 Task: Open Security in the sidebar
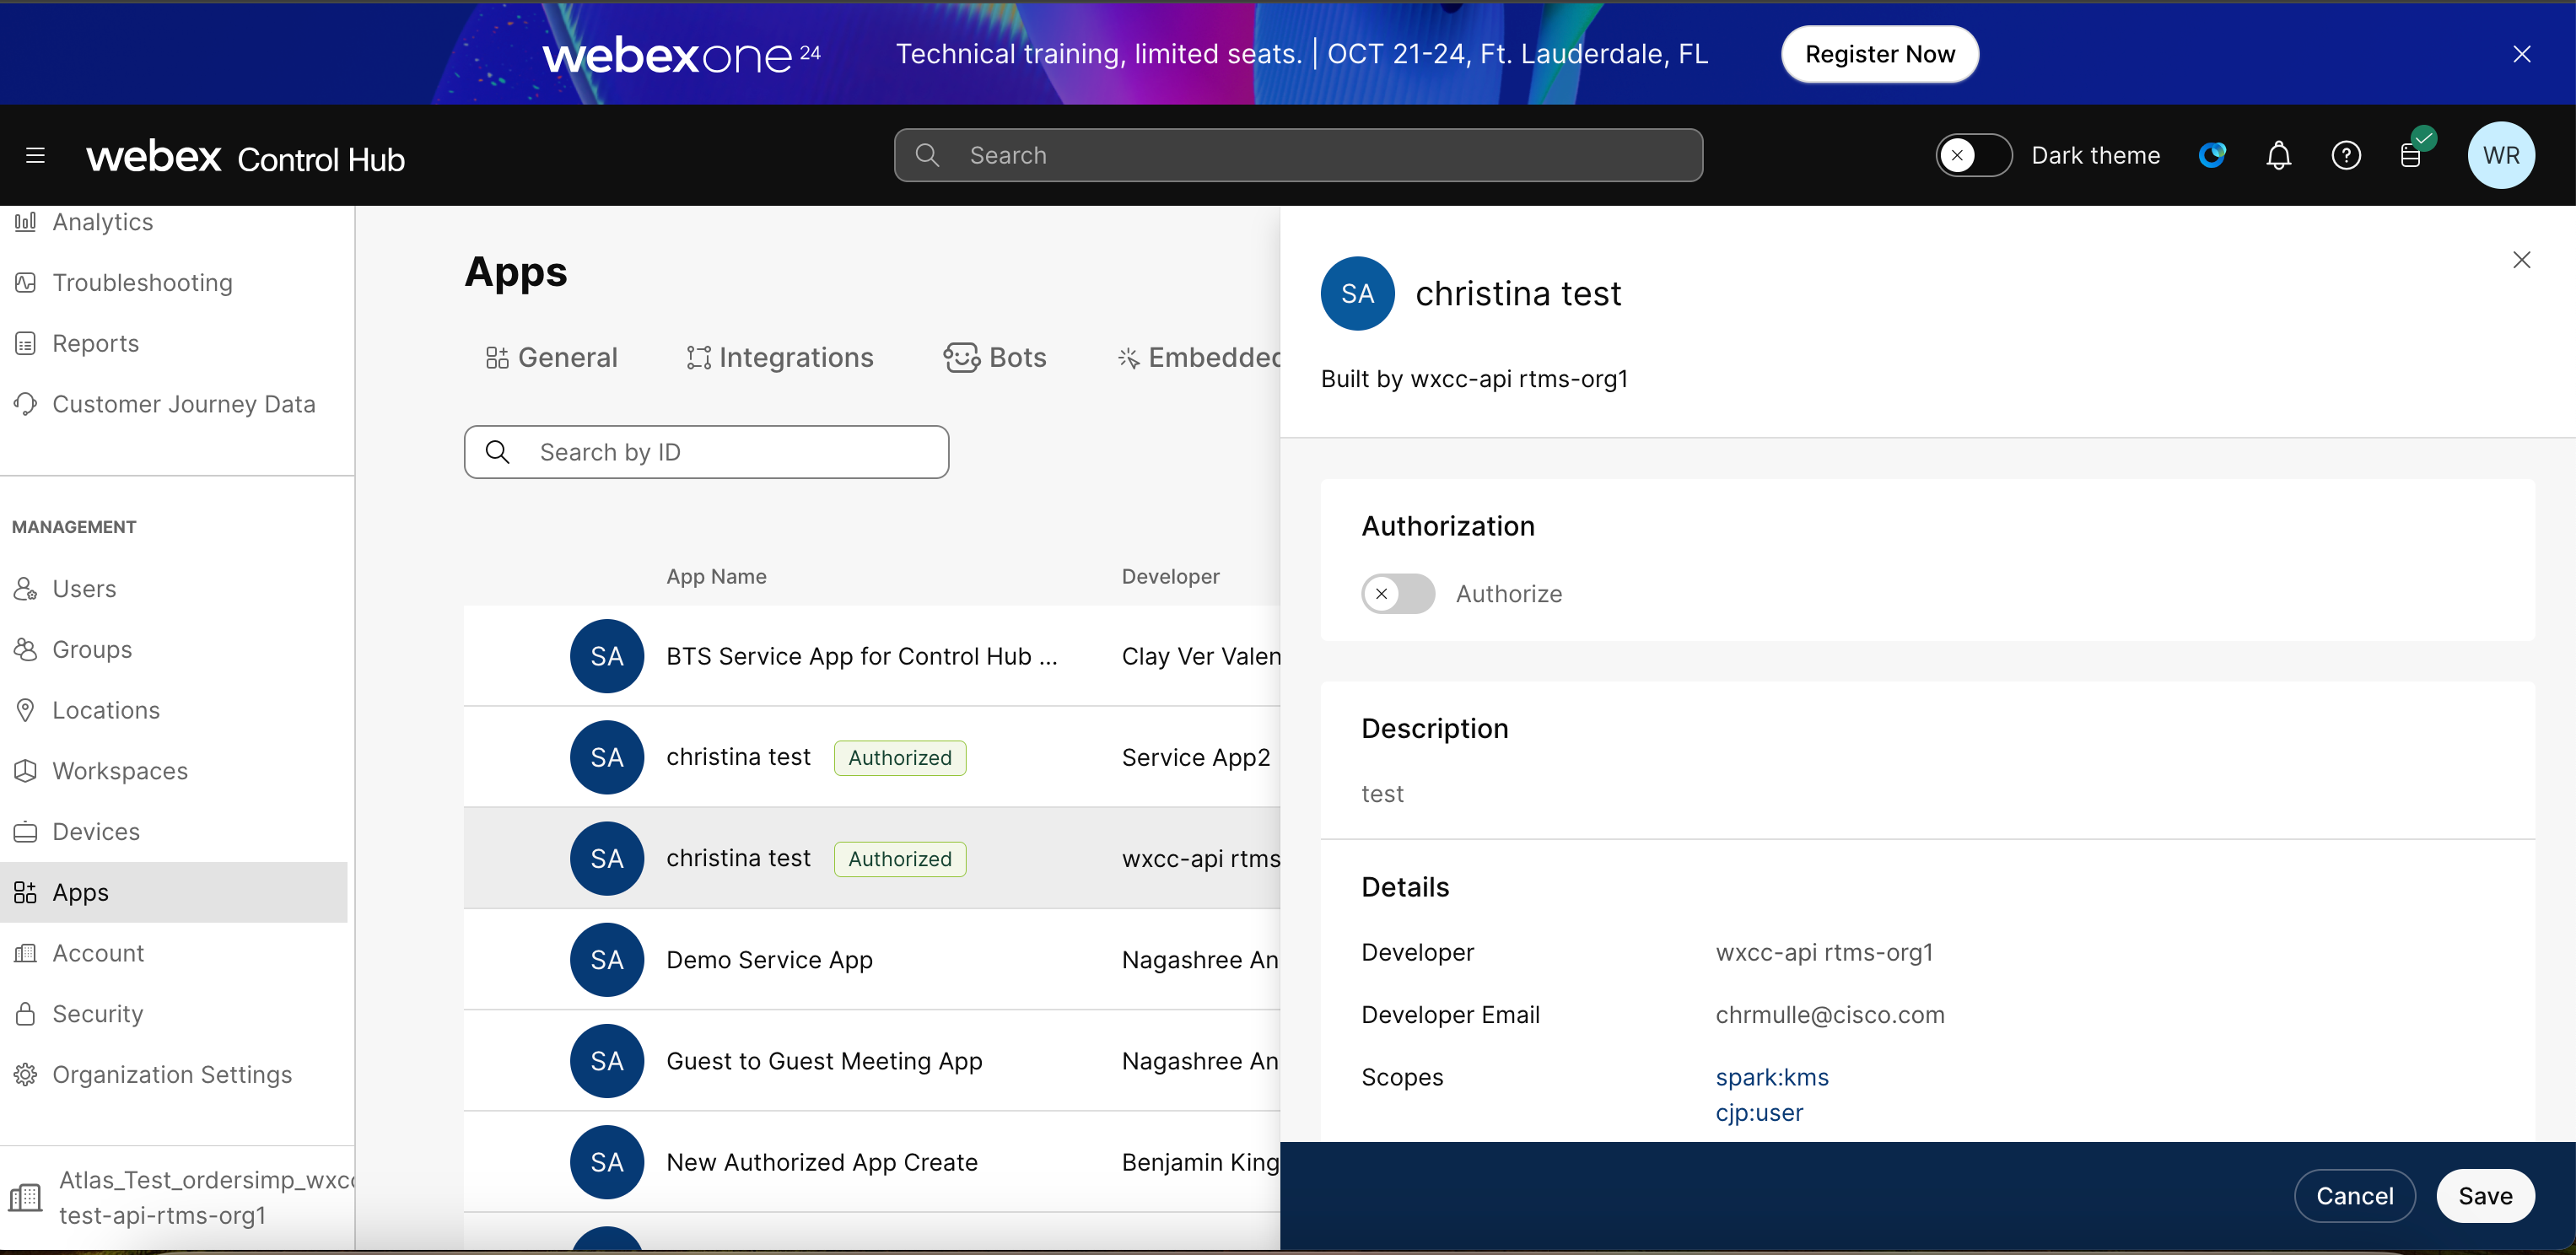coord(97,1014)
